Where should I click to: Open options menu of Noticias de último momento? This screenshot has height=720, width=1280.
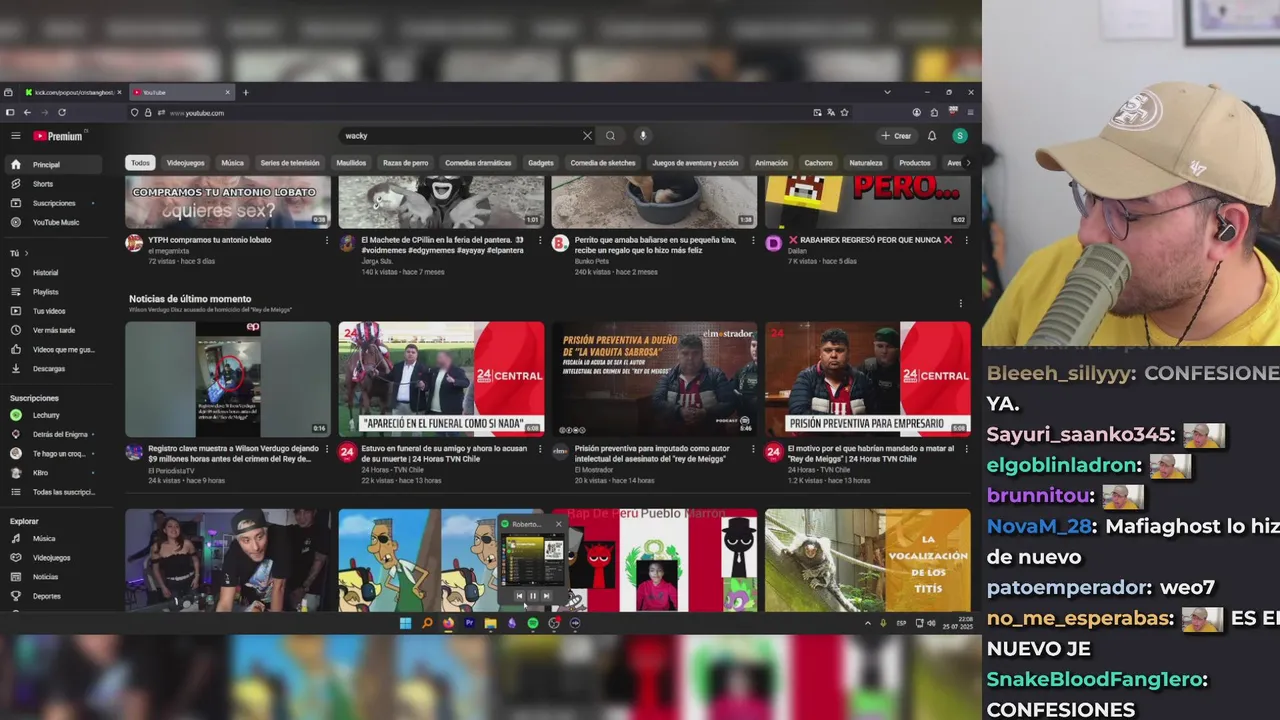coord(960,303)
